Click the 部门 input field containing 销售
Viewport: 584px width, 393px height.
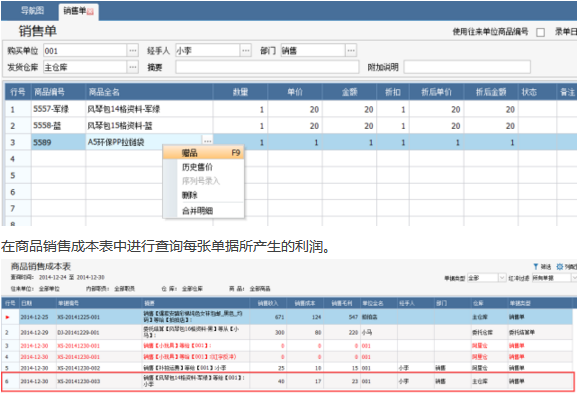tap(313, 50)
